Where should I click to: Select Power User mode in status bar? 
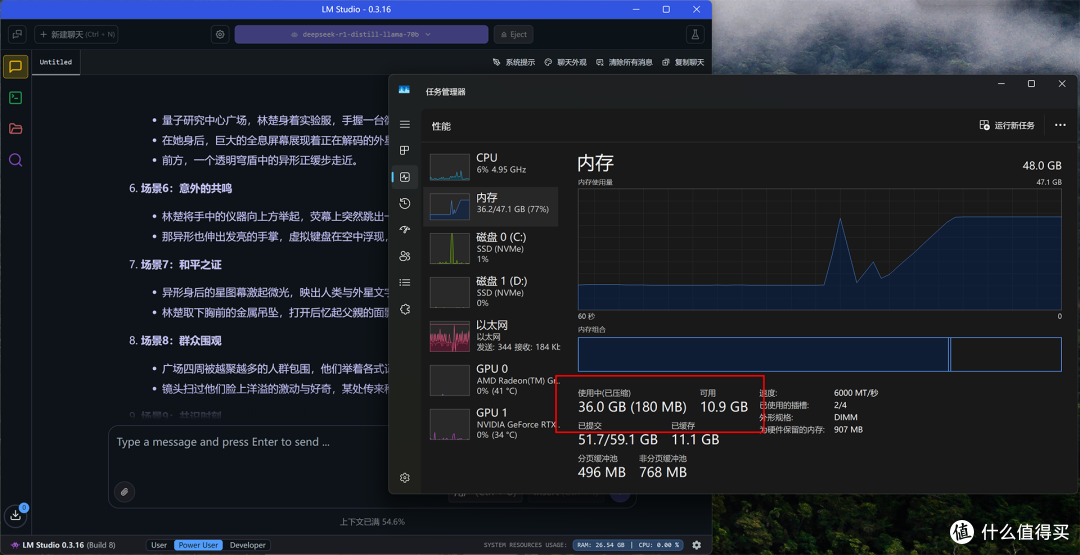pos(198,545)
